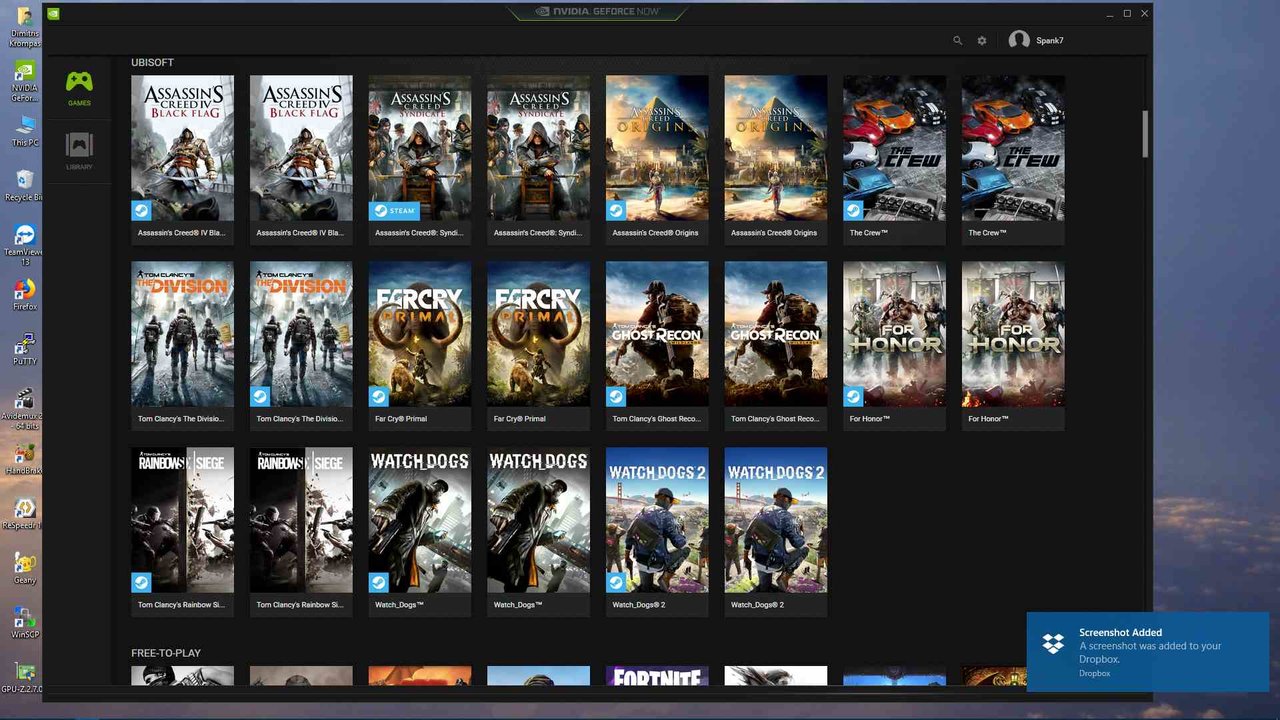Click Steam badge on Rainbow Six Siege cover
1280x720 pixels.
[x=141, y=583]
